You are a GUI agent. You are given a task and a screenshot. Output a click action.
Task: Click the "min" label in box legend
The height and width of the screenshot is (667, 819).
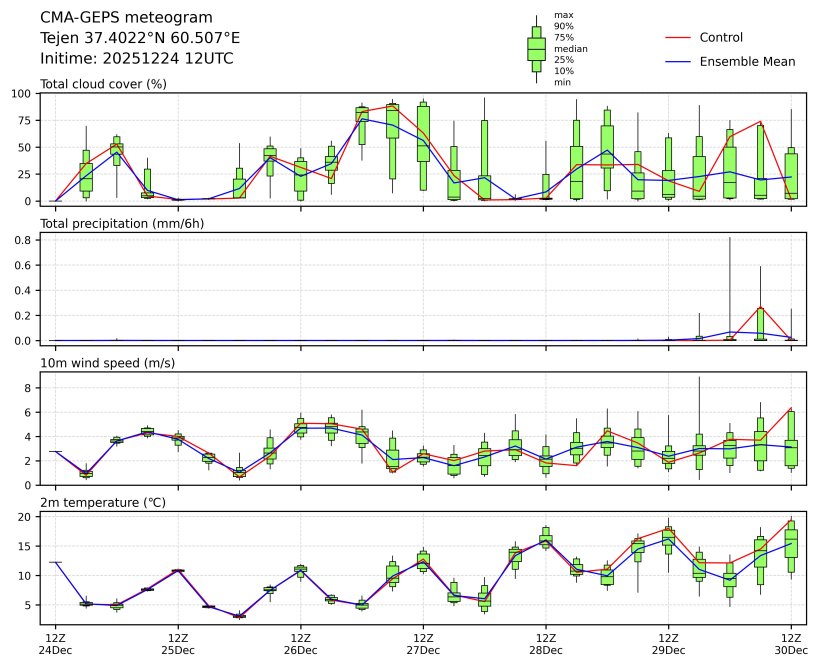(562, 82)
